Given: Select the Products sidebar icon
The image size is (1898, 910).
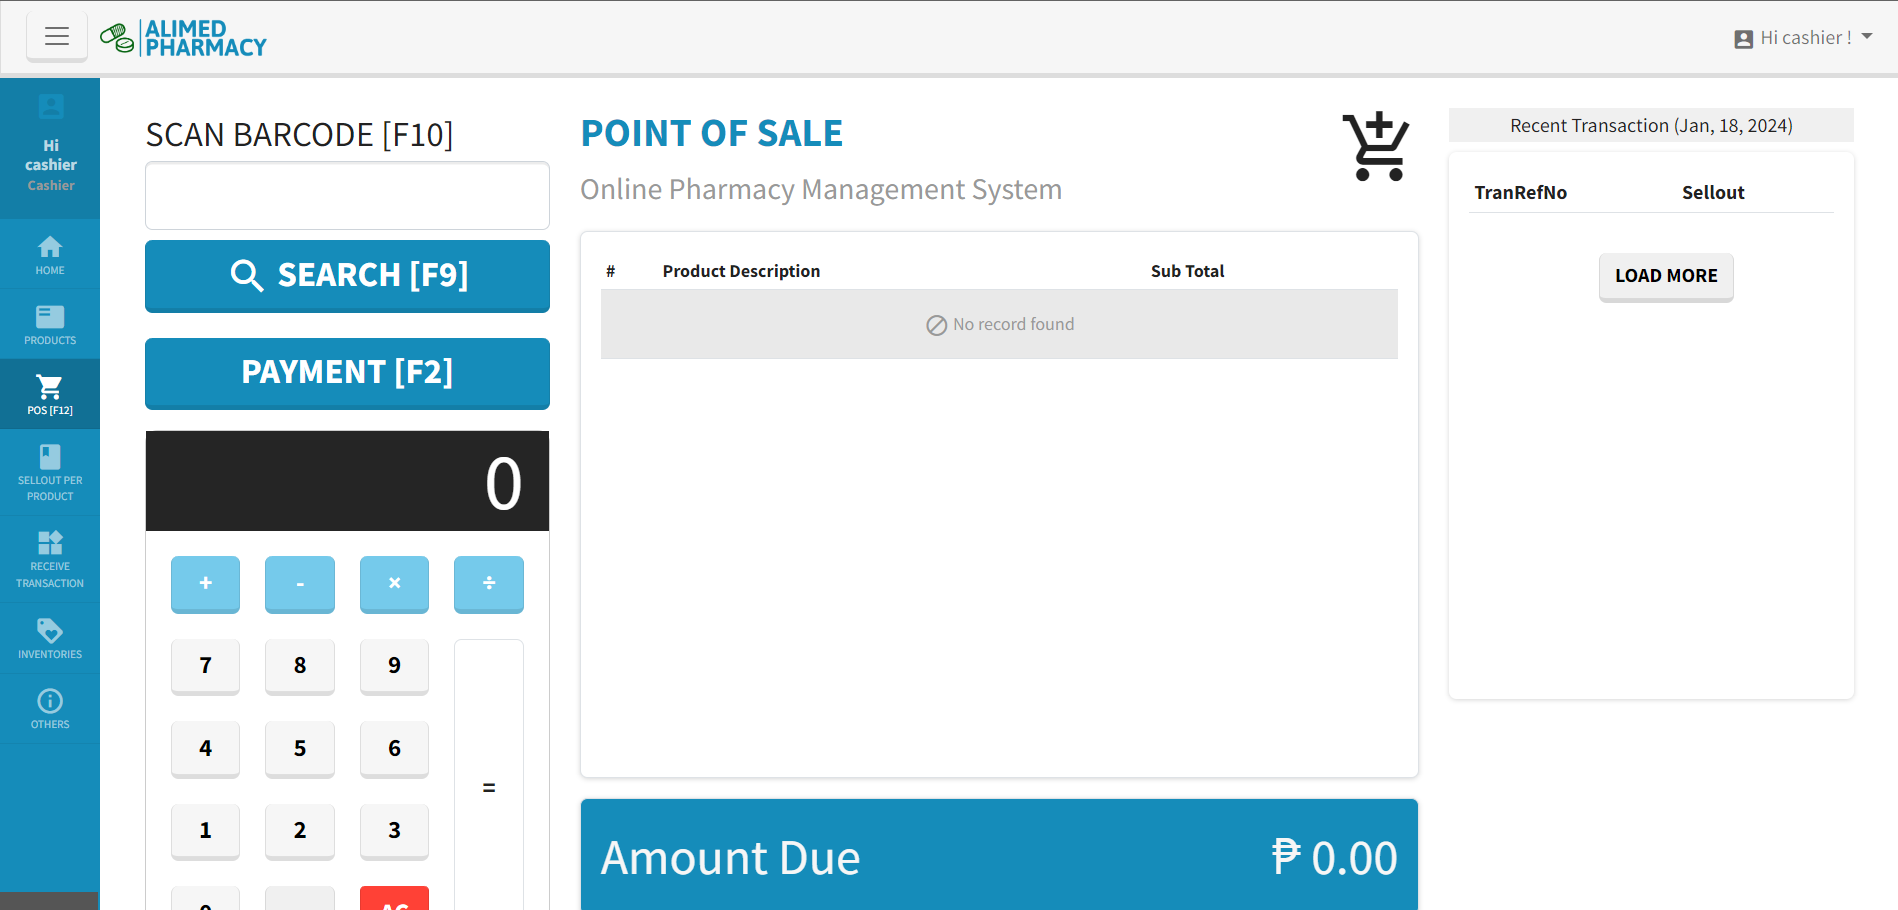Looking at the screenshot, I should [x=50, y=323].
